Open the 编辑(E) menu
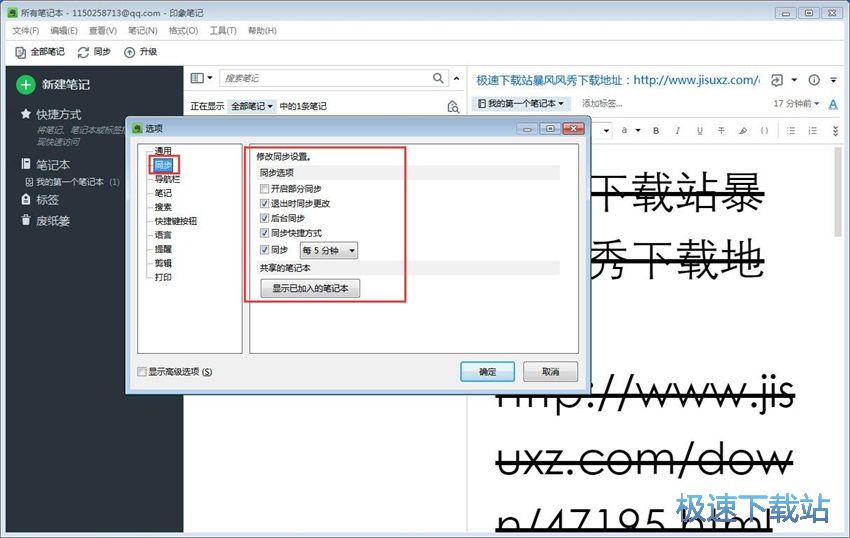The image size is (850, 538). pyautogui.click(x=63, y=30)
